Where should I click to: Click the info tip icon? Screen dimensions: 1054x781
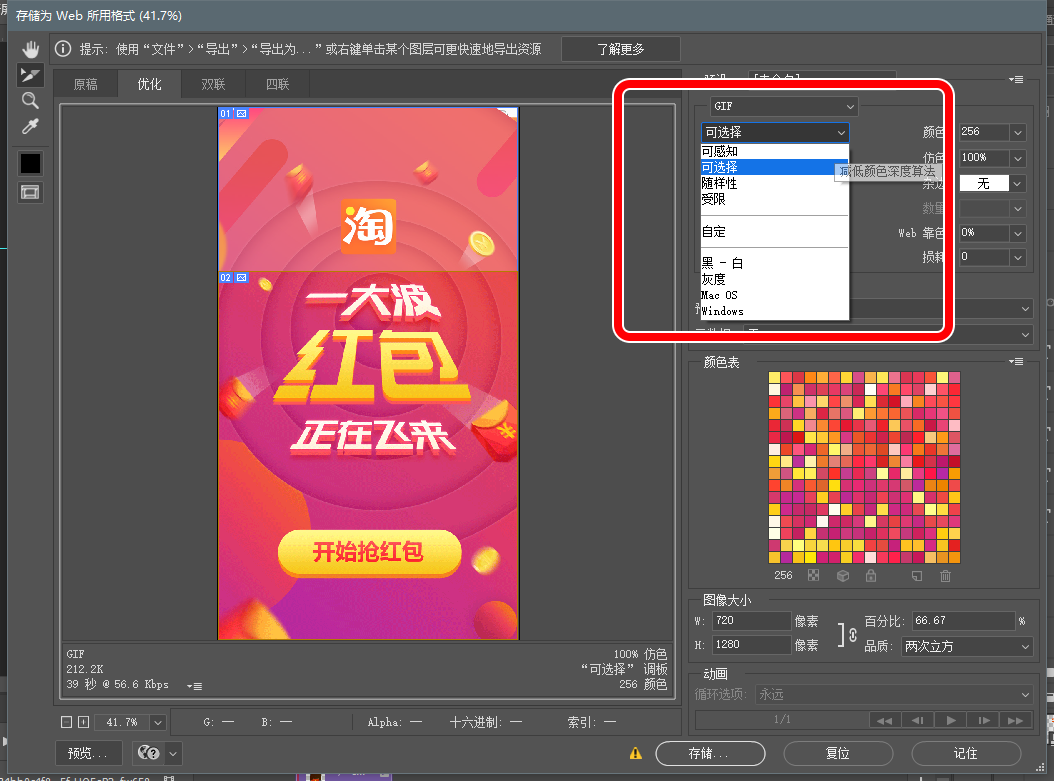point(63,48)
